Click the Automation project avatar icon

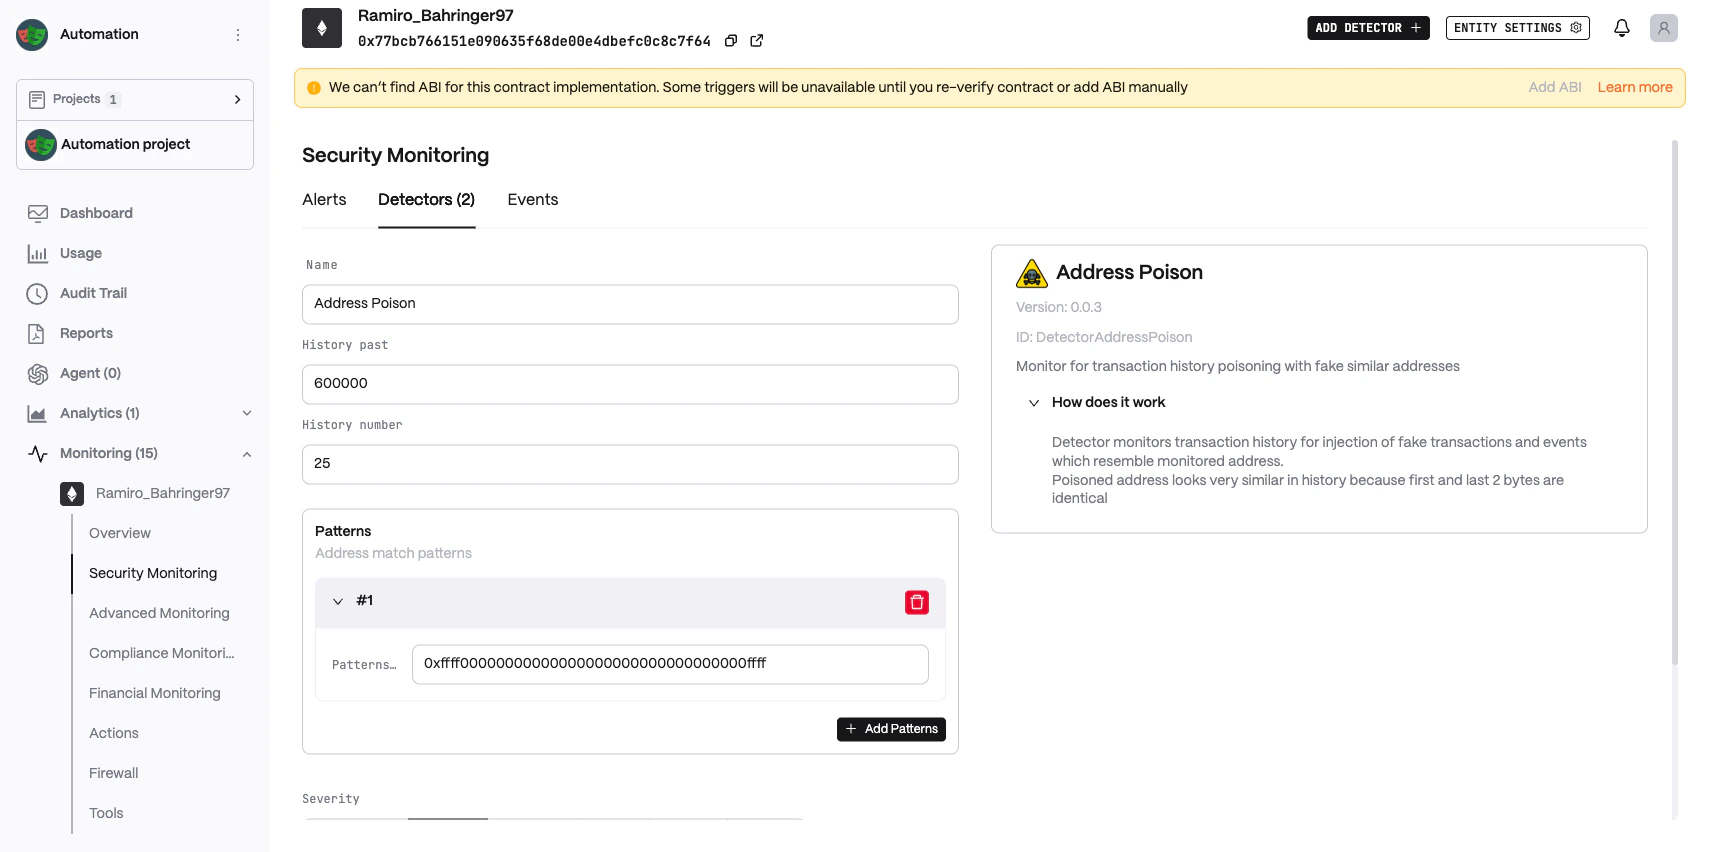pyautogui.click(x=41, y=145)
